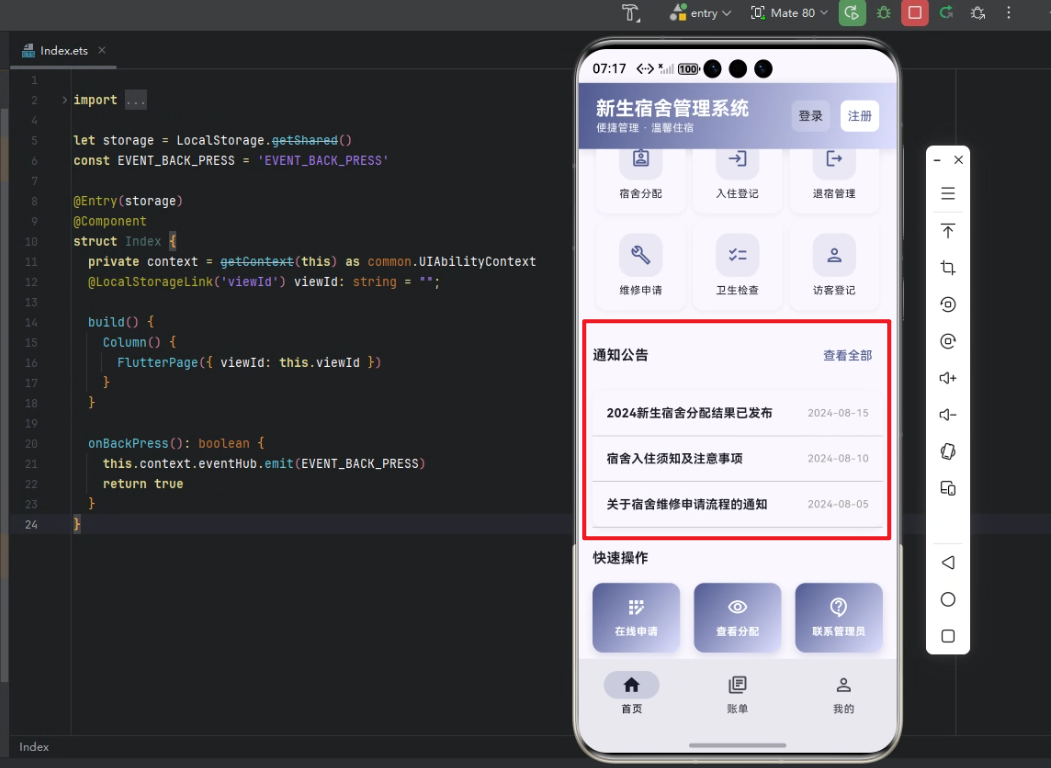
Task: Close the Index.ets tab
Action: (102, 50)
